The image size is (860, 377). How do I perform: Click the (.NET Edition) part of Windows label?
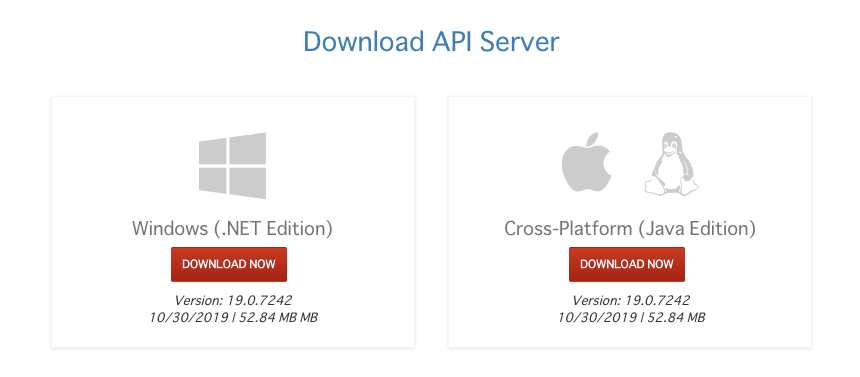click(x=273, y=228)
